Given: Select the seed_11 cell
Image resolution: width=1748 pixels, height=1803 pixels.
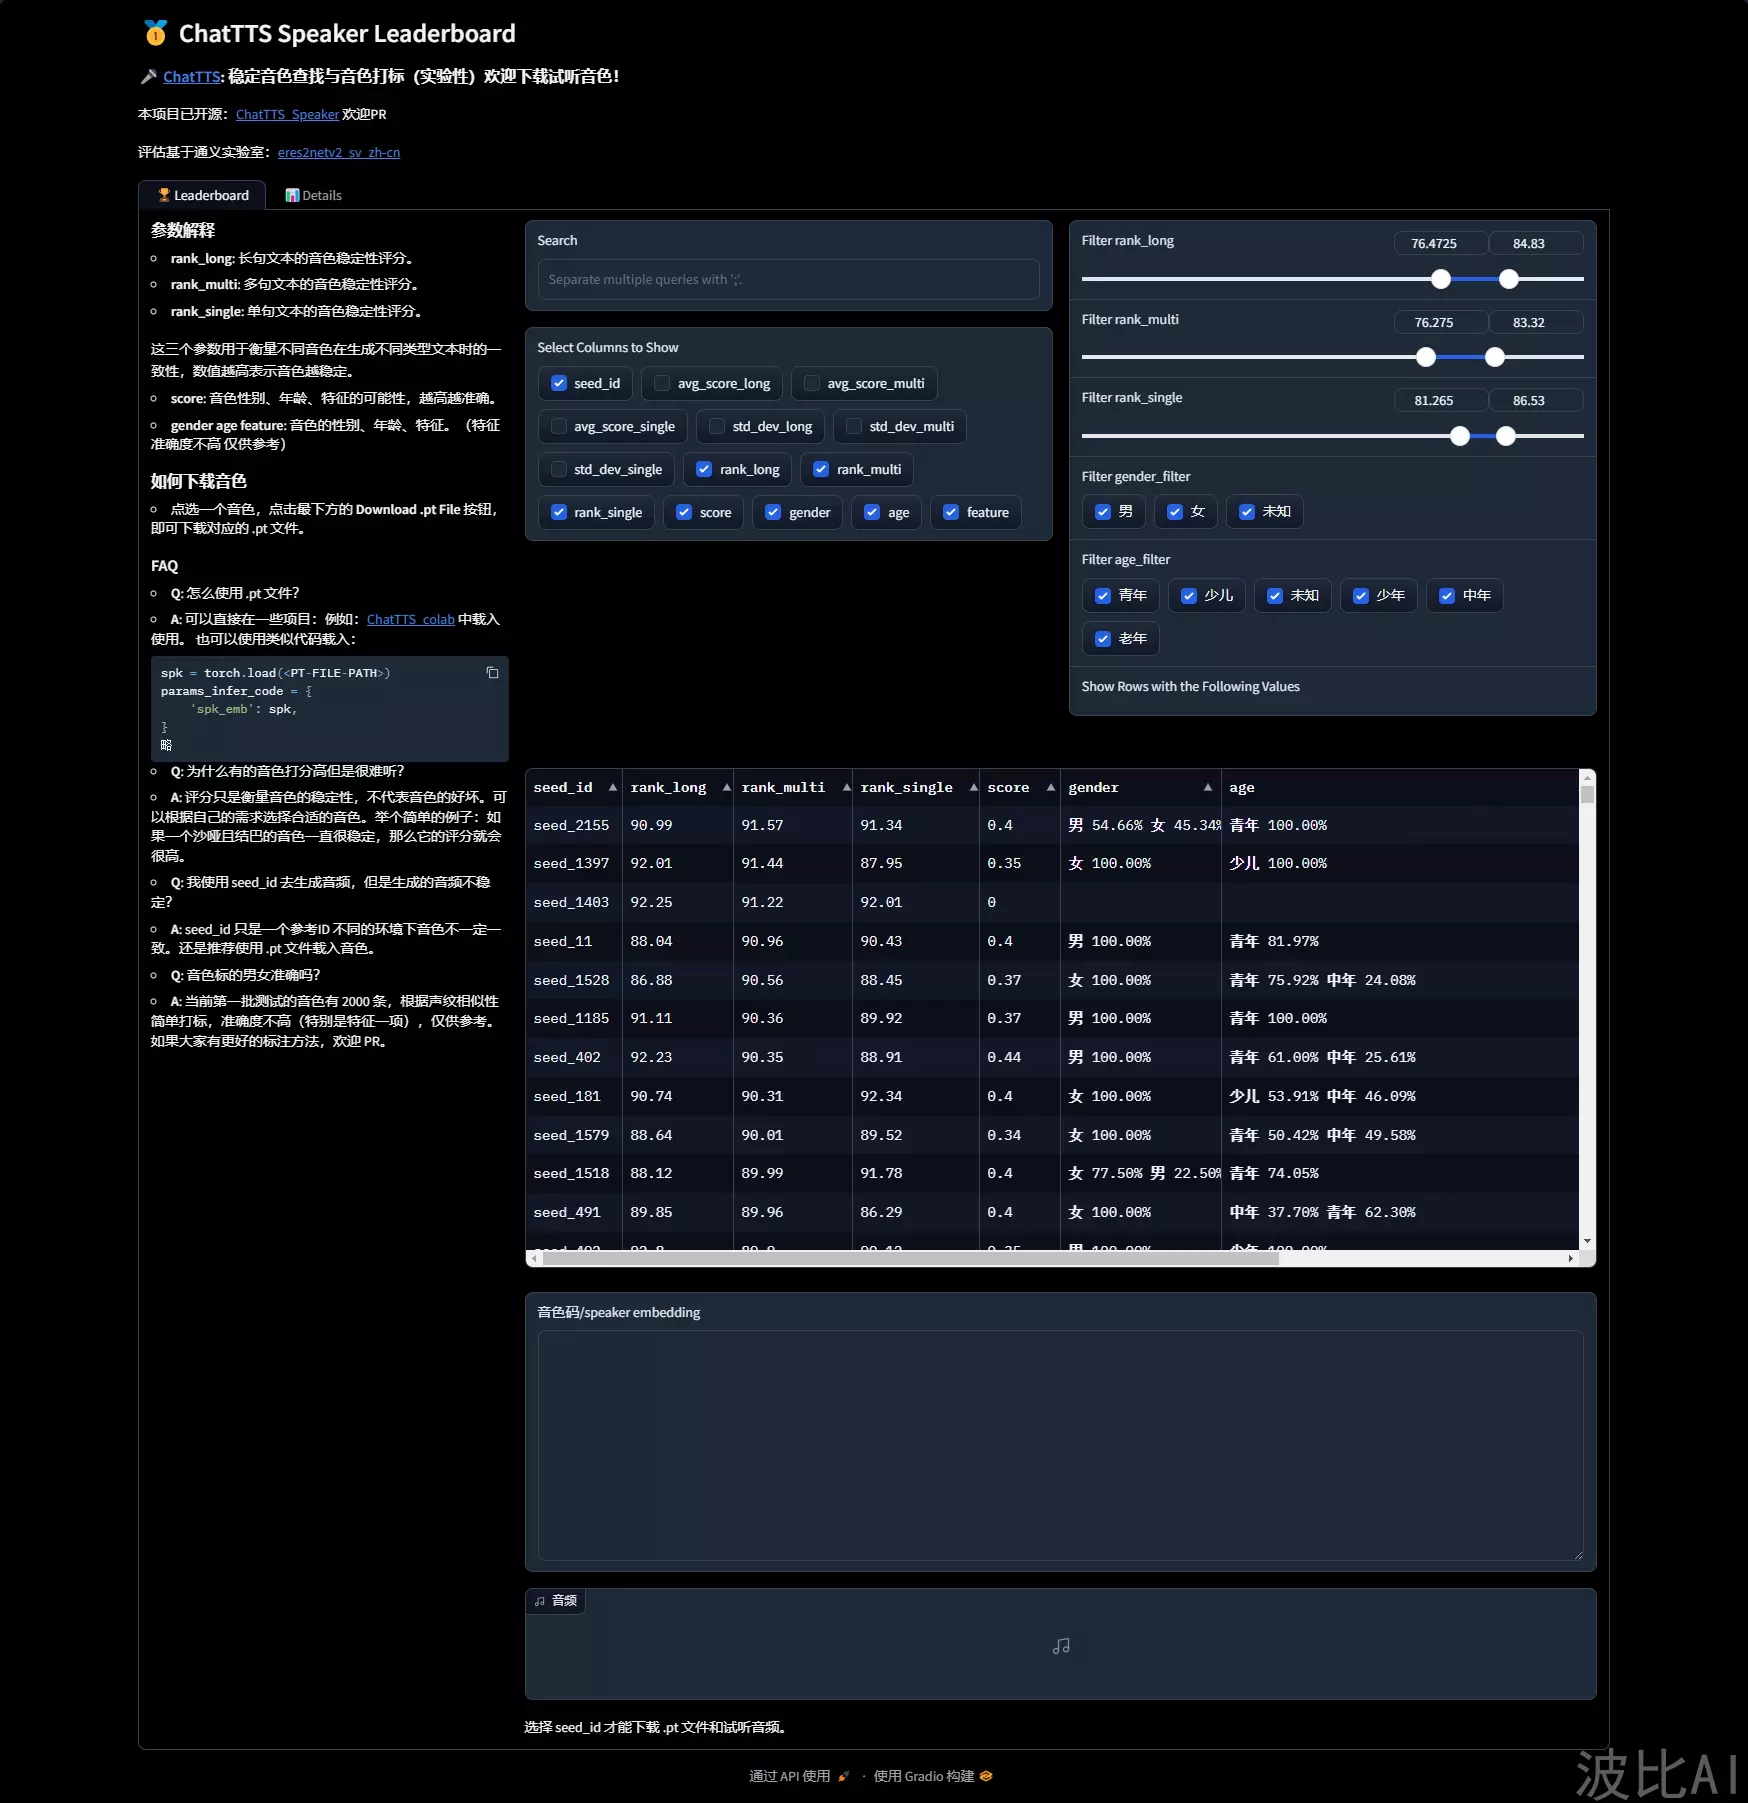Looking at the screenshot, I should pos(573,942).
